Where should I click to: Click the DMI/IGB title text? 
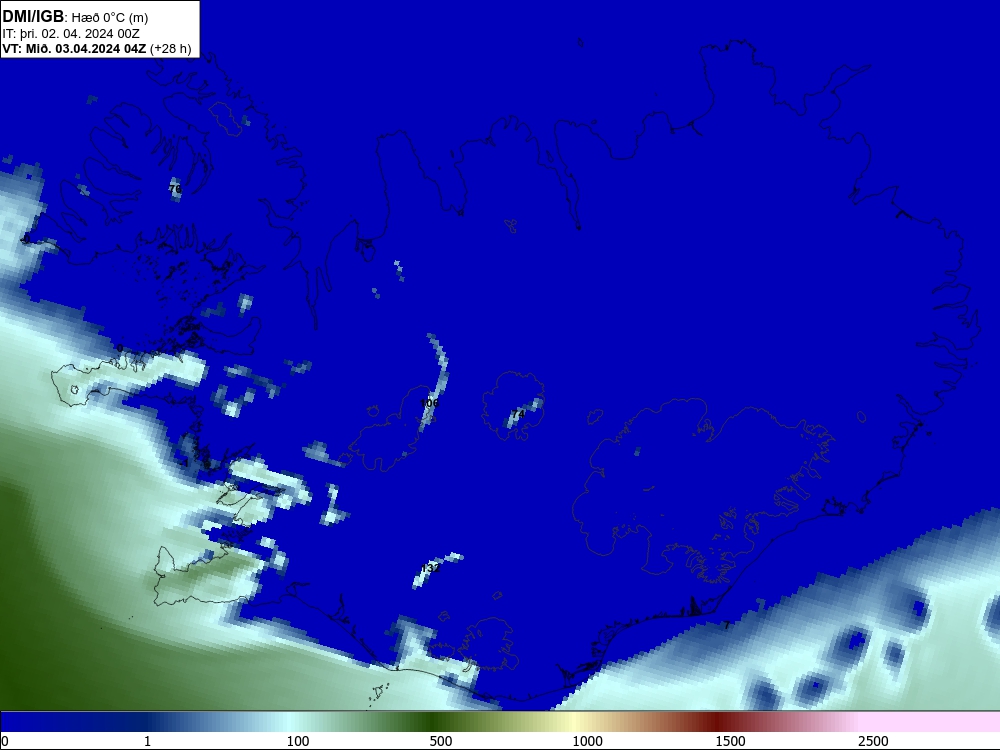pos(33,17)
